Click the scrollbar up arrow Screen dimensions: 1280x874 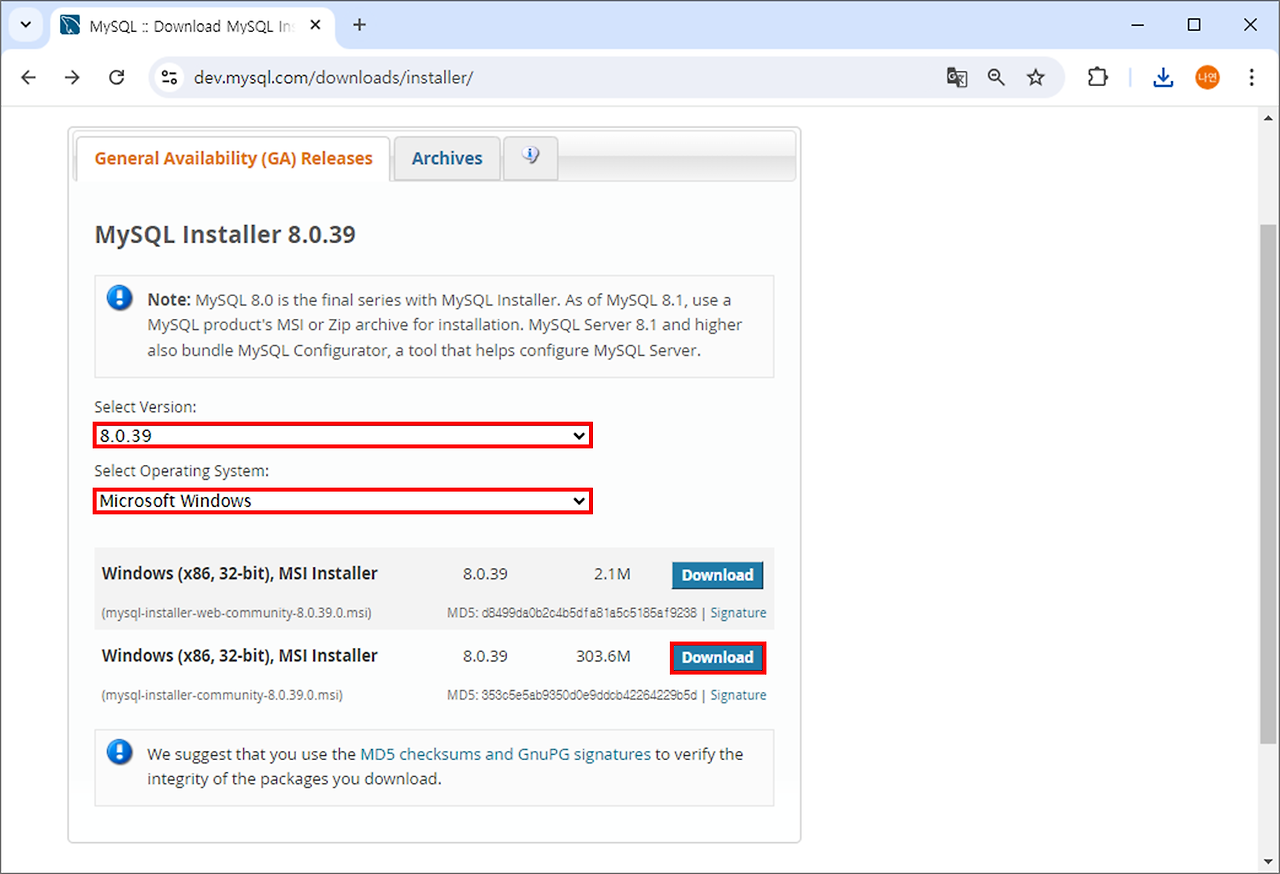click(x=1267, y=117)
